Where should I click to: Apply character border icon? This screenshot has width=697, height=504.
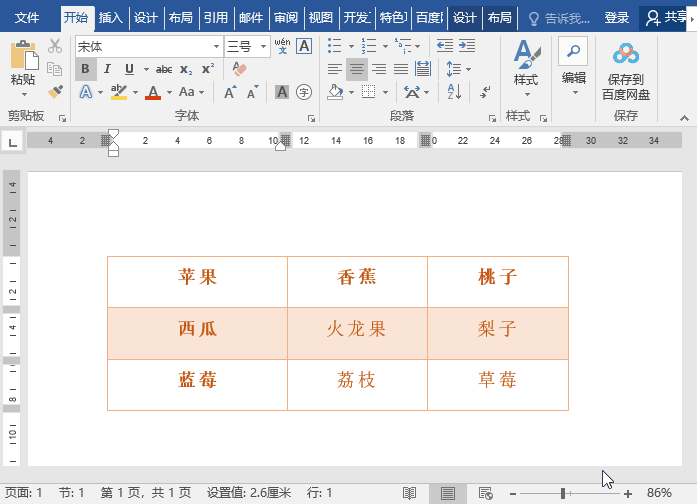point(304,46)
